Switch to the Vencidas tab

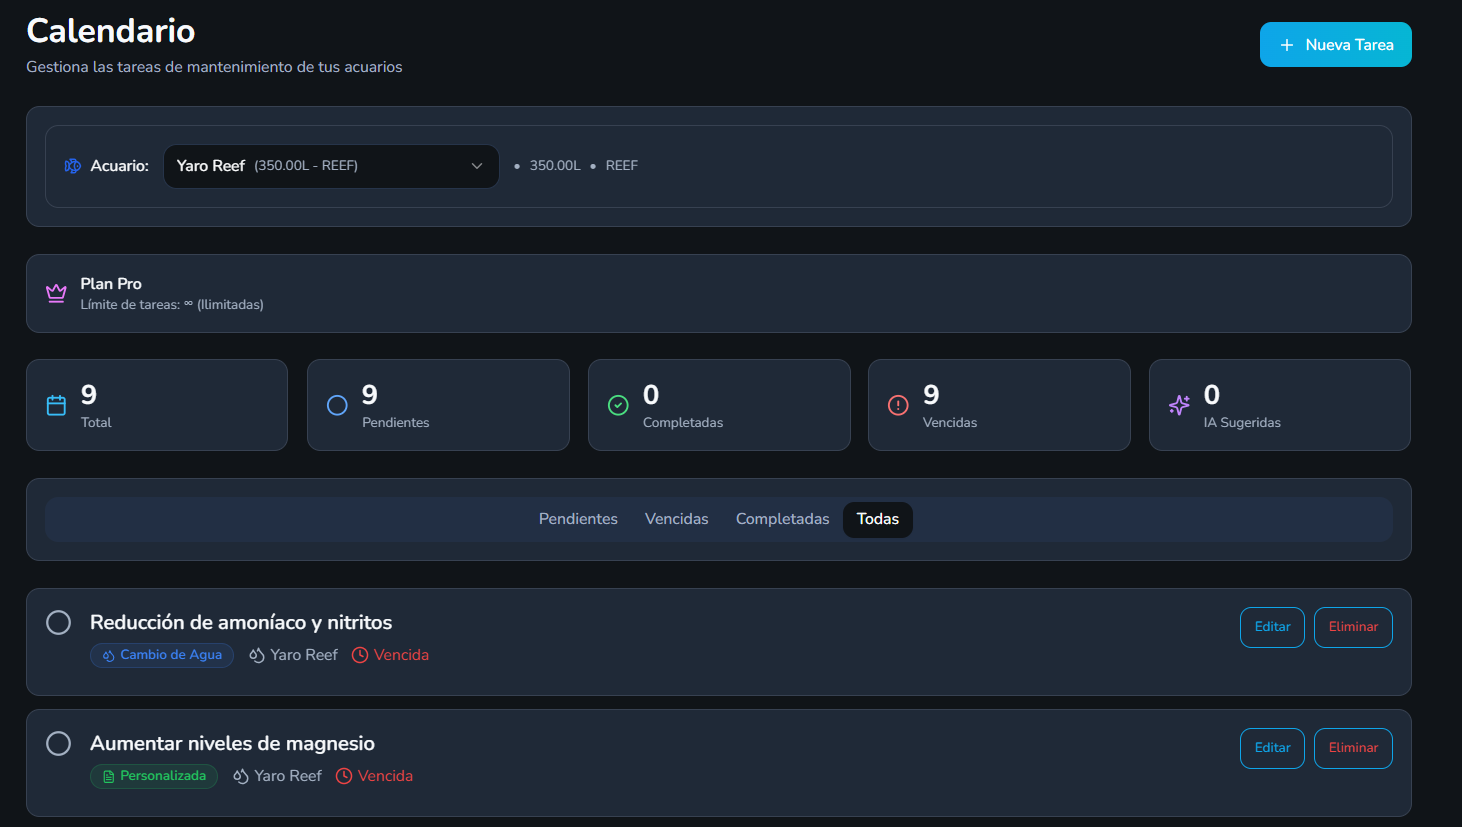[677, 519]
